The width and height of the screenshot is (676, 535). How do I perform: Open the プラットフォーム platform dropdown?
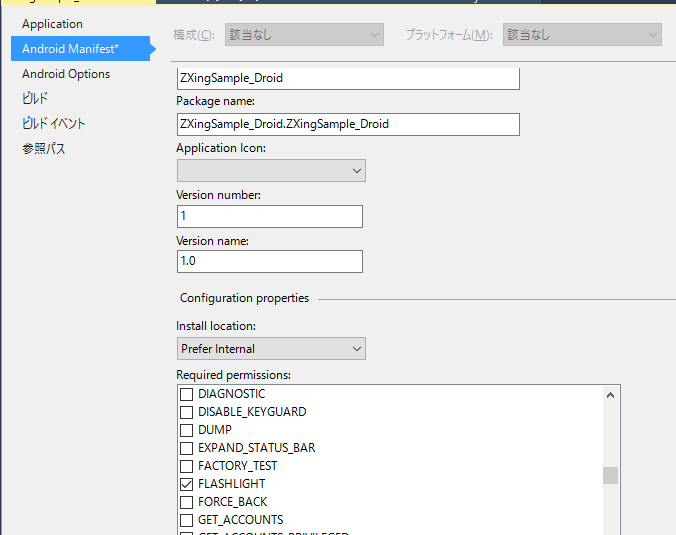point(582,35)
